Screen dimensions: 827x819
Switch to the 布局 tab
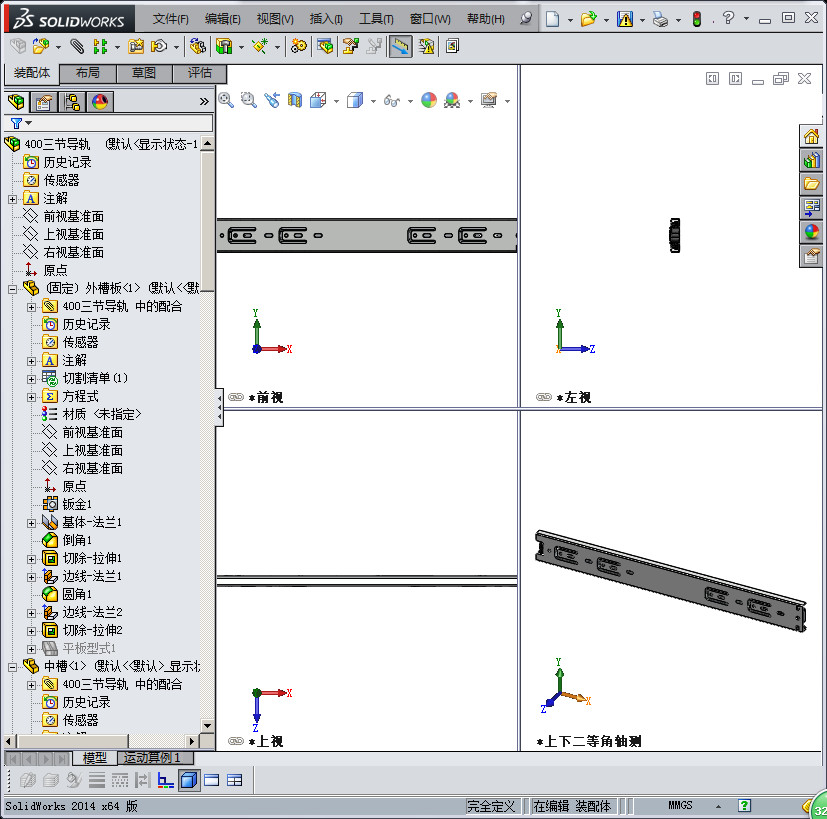point(88,73)
